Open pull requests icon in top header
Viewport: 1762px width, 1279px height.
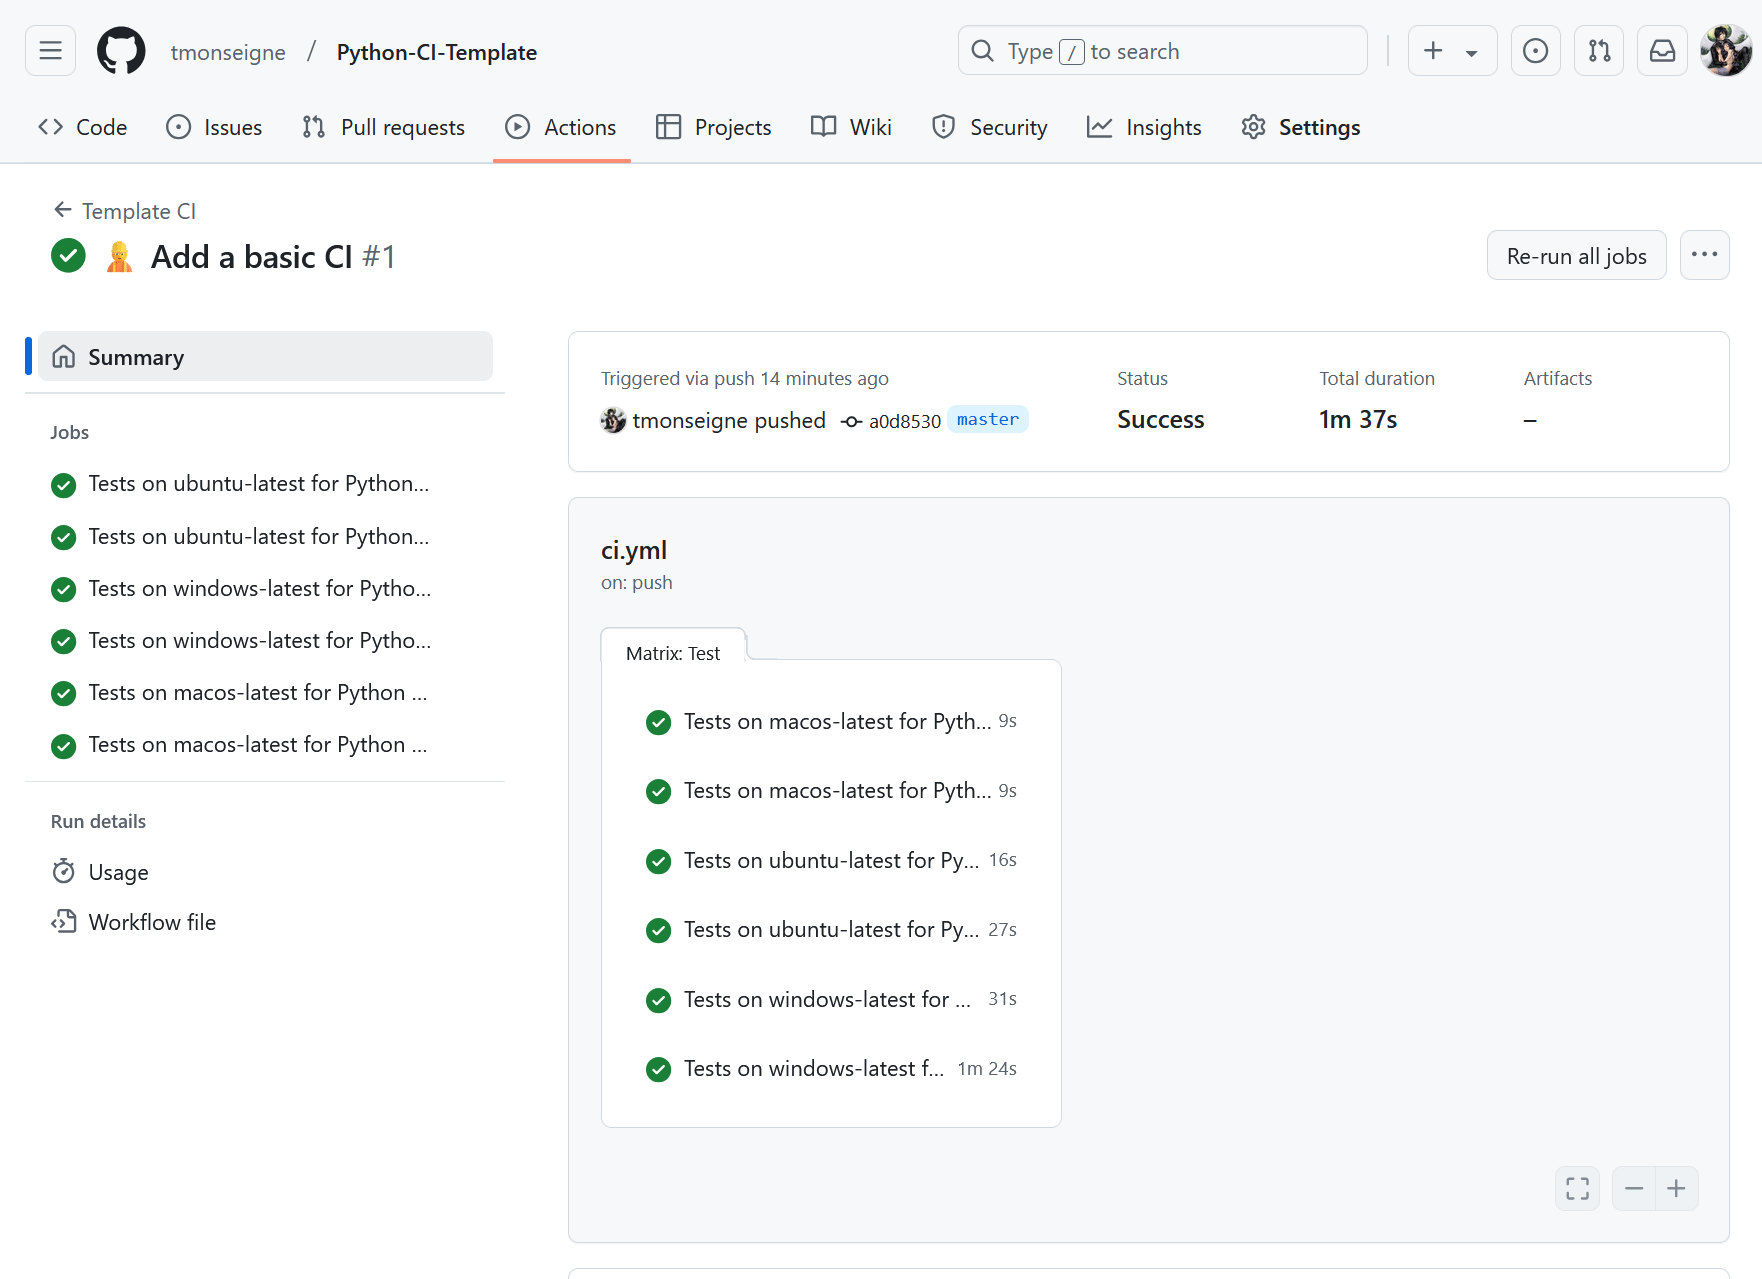(x=1599, y=51)
